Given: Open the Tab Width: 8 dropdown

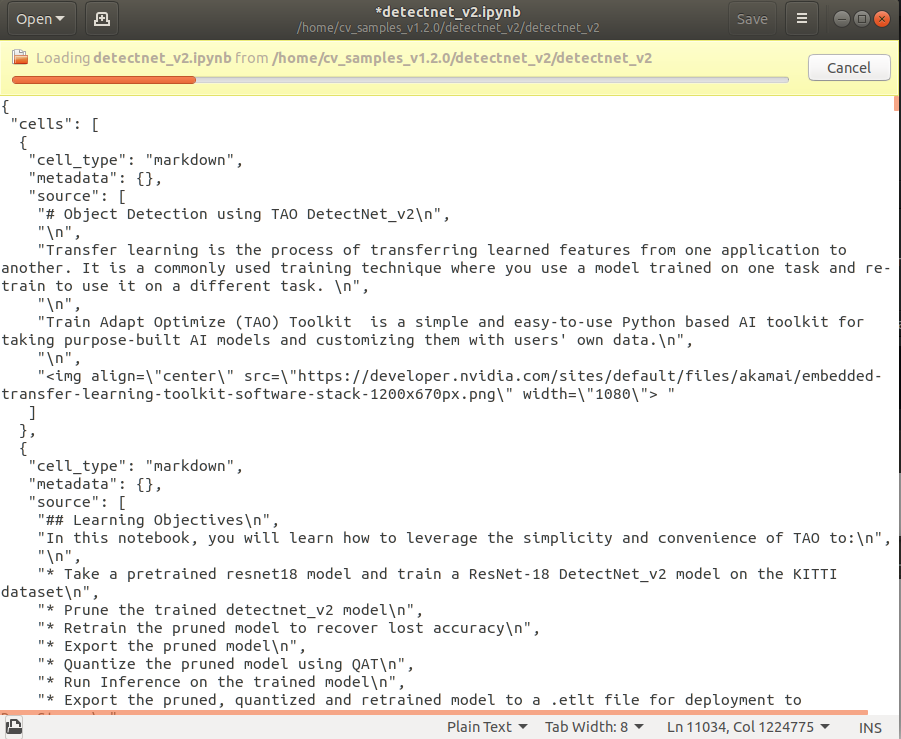Looking at the screenshot, I should pos(594,727).
